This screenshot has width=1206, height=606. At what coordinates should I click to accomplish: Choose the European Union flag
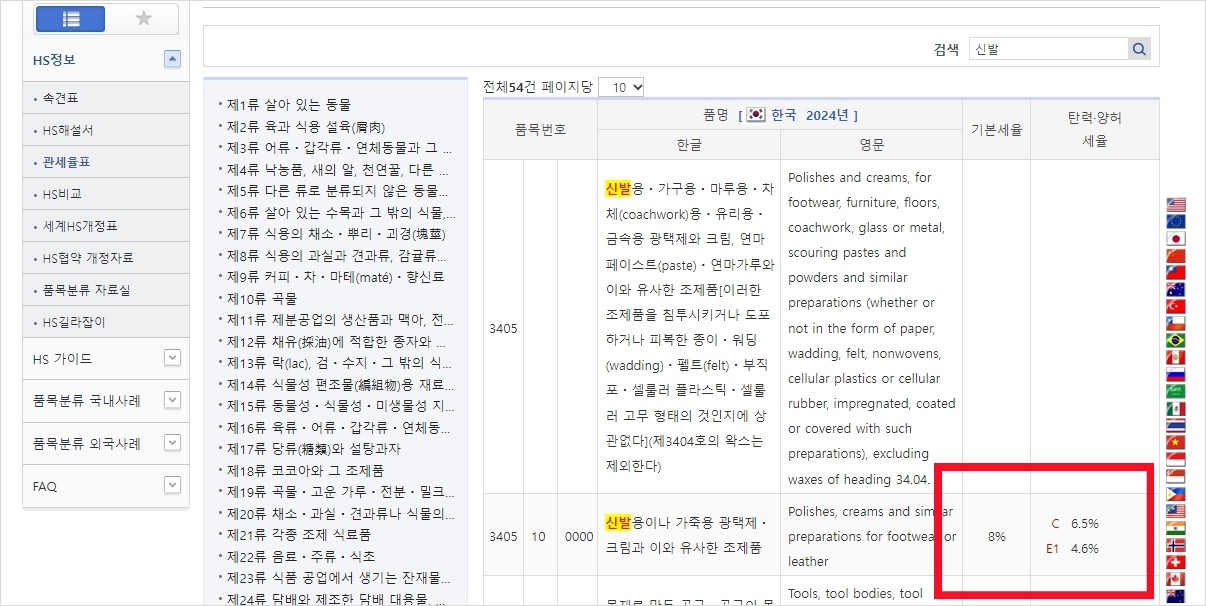(1176, 221)
